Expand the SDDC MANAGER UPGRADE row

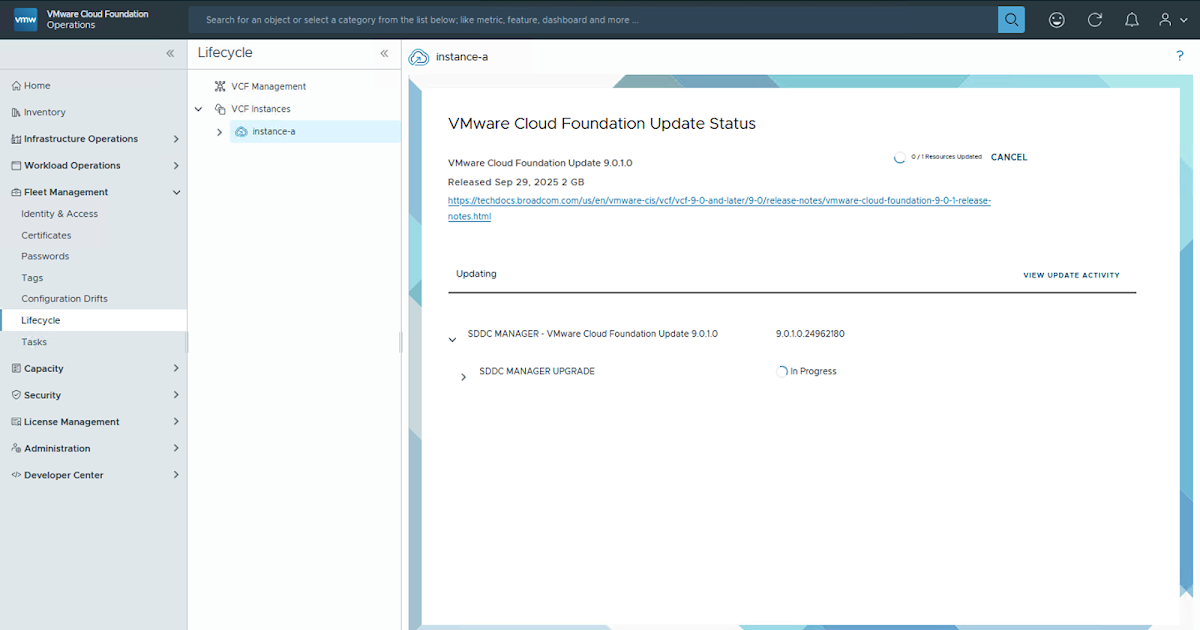click(463, 377)
